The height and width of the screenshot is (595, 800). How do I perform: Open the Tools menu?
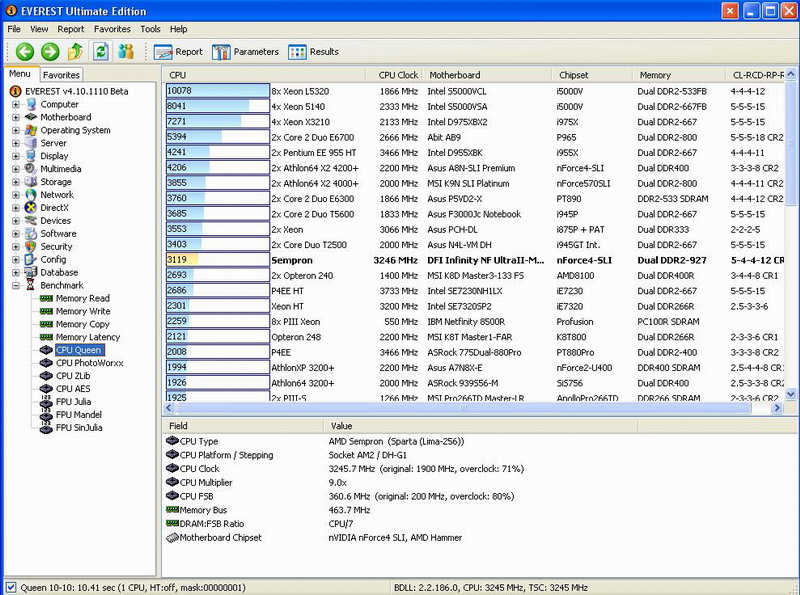coord(150,29)
